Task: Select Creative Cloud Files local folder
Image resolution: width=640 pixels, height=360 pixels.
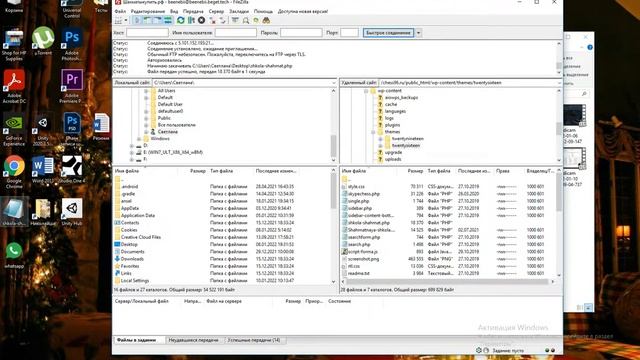Action: 141,237
